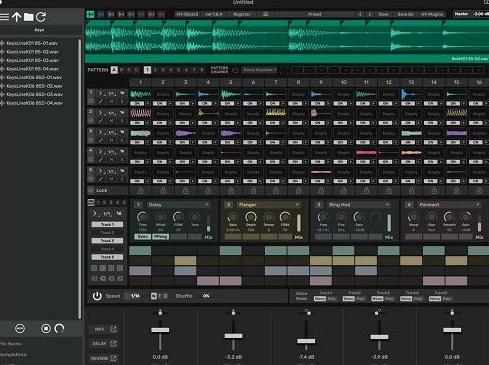This screenshot has height=365, width=489.
Task: Set Track1 voice mode to Mono
Action: pyautogui.click(x=320, y=299)
